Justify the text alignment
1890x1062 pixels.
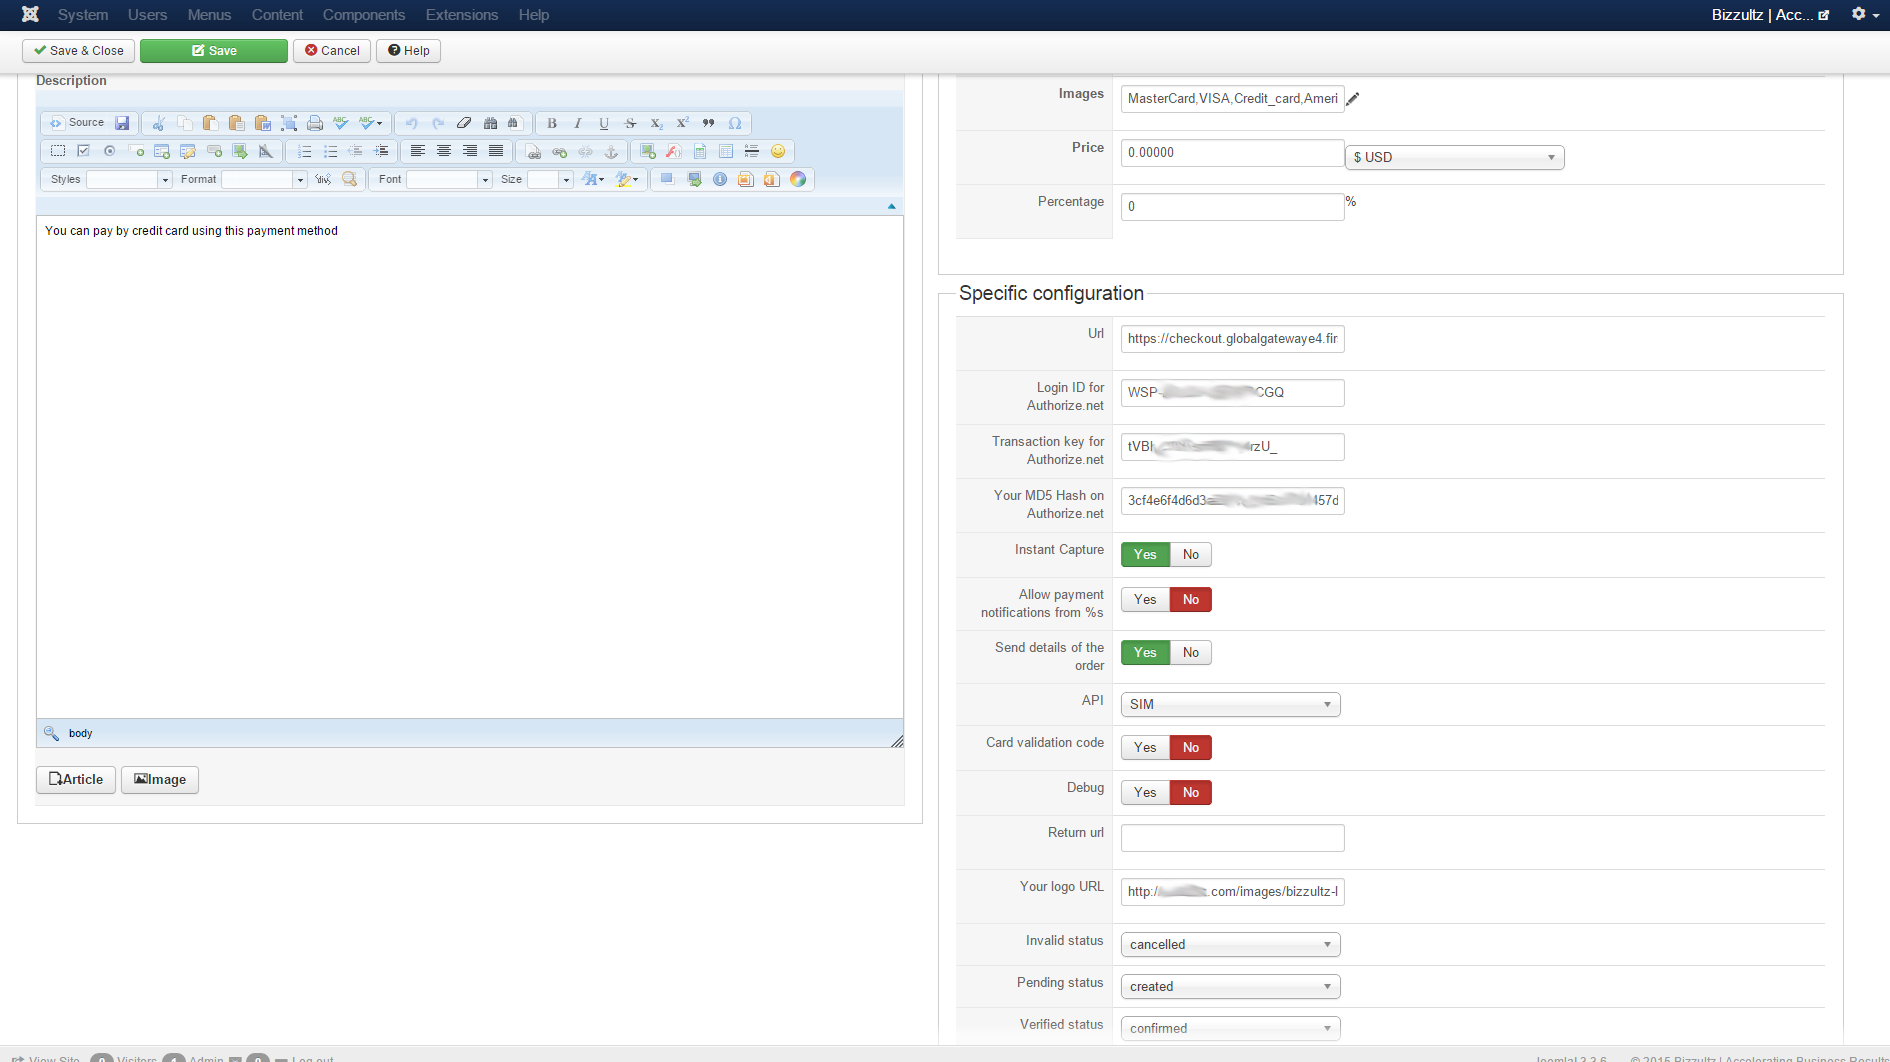(496, 151)
